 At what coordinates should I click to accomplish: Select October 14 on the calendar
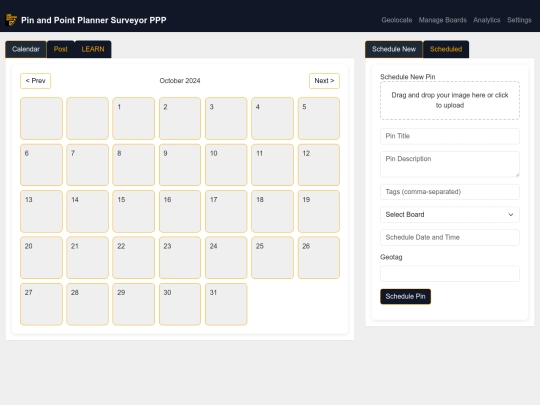point(87,211)
